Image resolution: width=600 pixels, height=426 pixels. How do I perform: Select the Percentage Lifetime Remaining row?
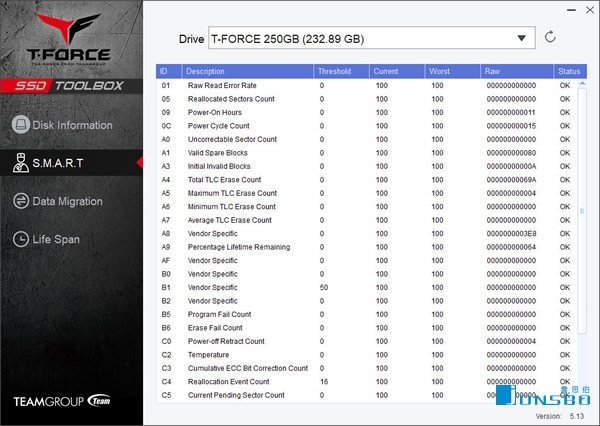tap(367, 247)
